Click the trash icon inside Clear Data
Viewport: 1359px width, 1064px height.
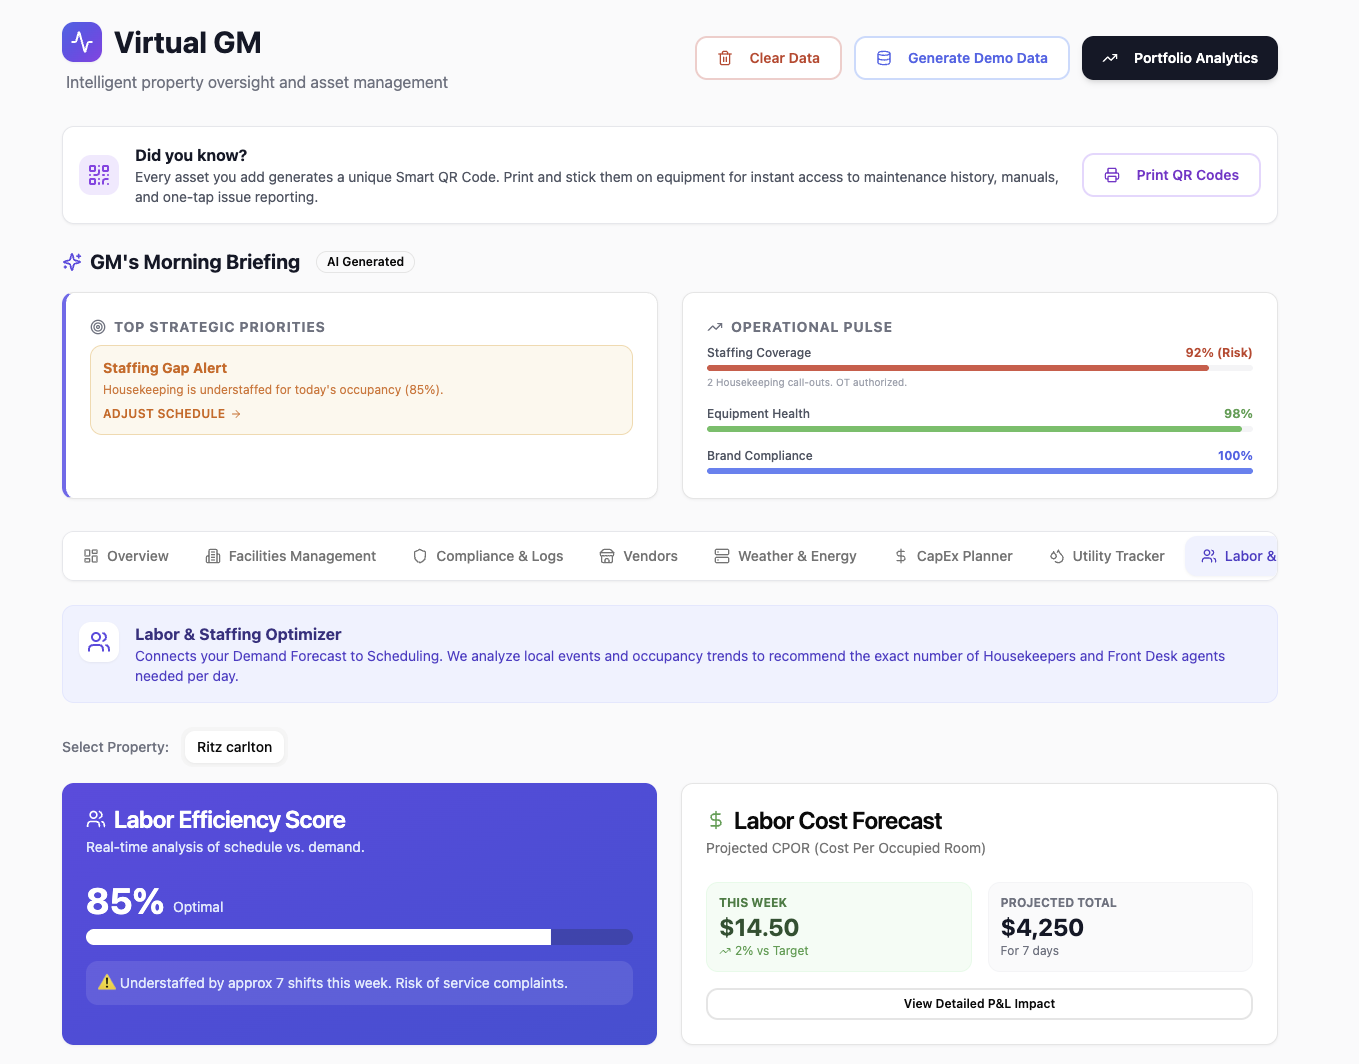[x=724, y=58]
